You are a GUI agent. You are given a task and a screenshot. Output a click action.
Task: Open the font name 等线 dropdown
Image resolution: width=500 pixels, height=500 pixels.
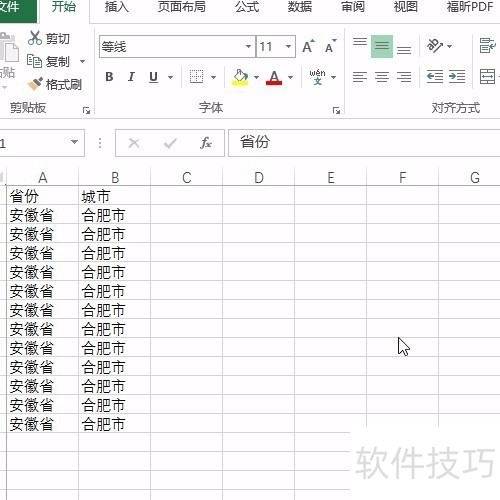(x=248, y=46)
